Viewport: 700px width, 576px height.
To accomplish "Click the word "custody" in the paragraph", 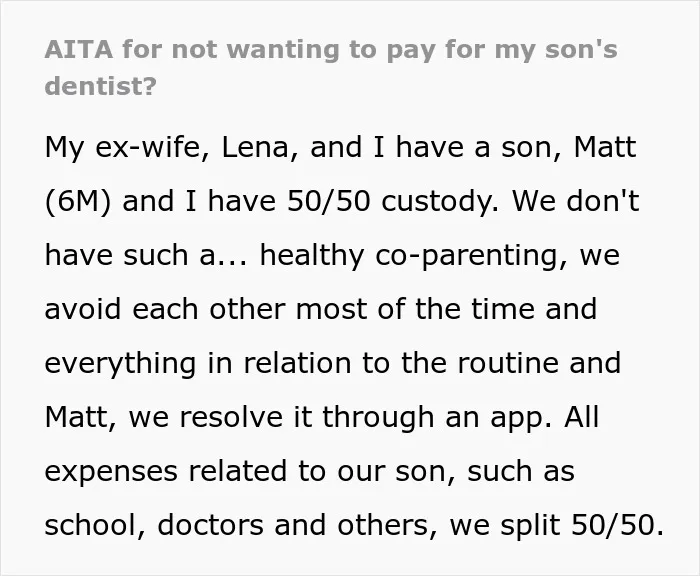I will click(439, 202).
